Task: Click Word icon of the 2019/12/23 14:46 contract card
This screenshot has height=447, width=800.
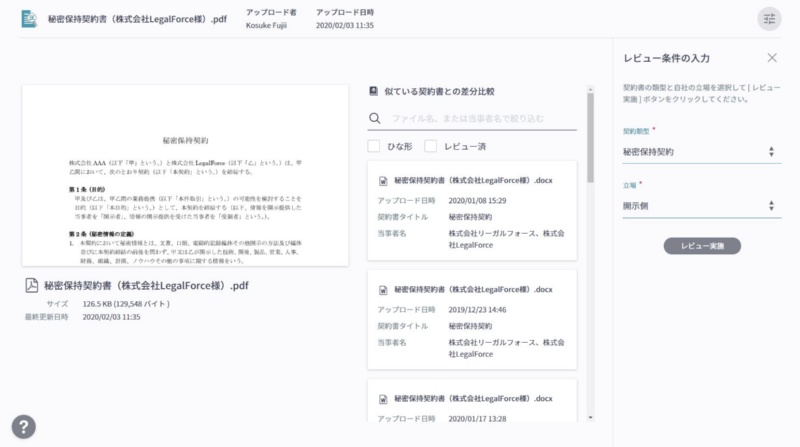Action: click(x=383, y=290)
